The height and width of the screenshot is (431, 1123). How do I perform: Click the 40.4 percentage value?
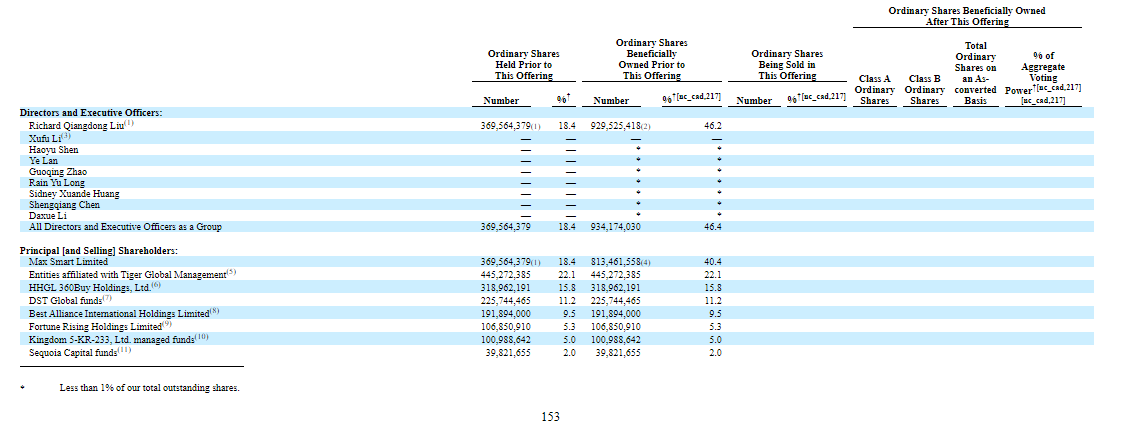click(713, 262)
